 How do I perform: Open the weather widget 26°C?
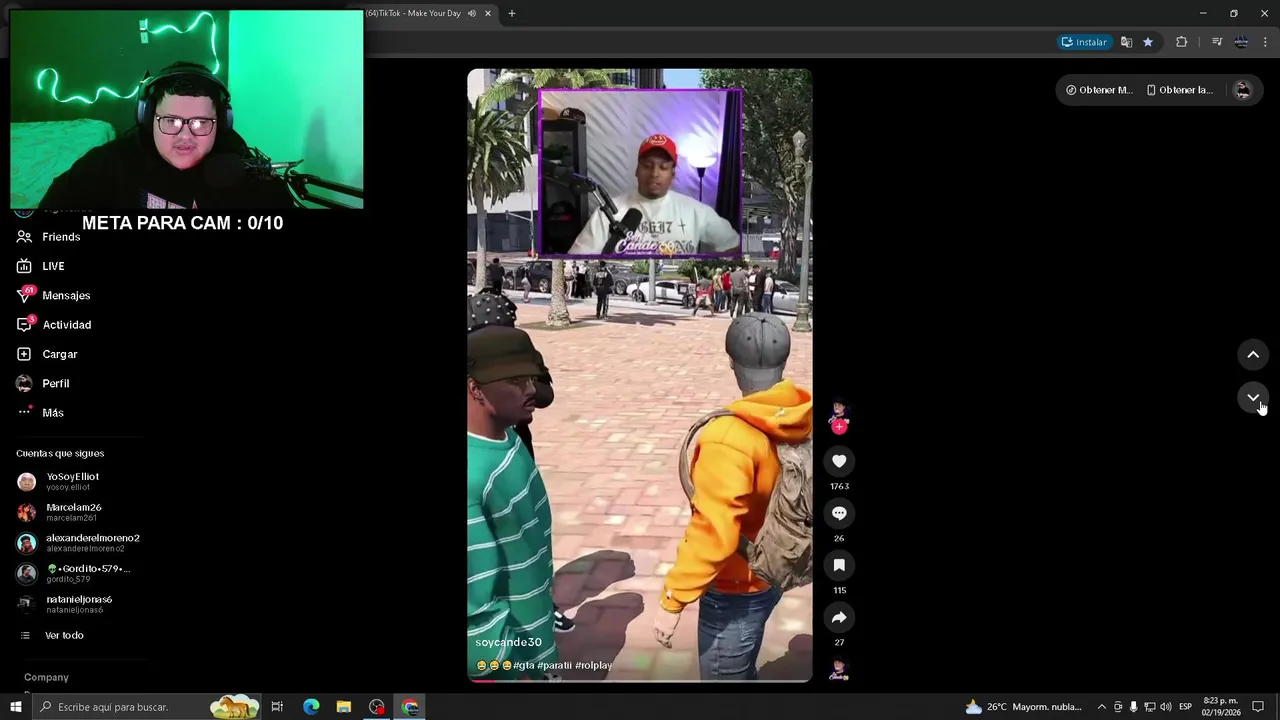pyautogui.click(x=1023, y=707)
